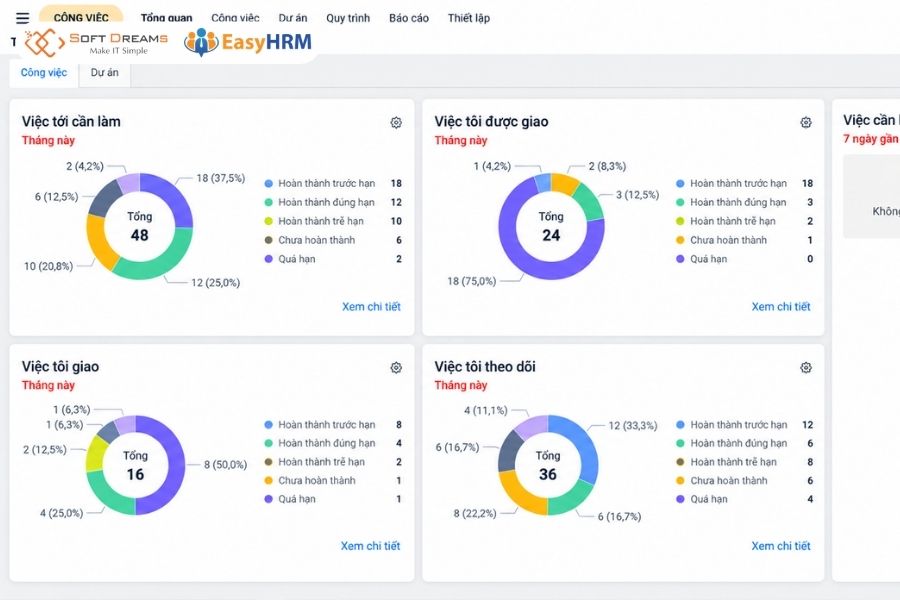This screenshot has width=900, height=600.
Task: Click the 10 (20,8%) chart label
Action: (x=48, y=266)
